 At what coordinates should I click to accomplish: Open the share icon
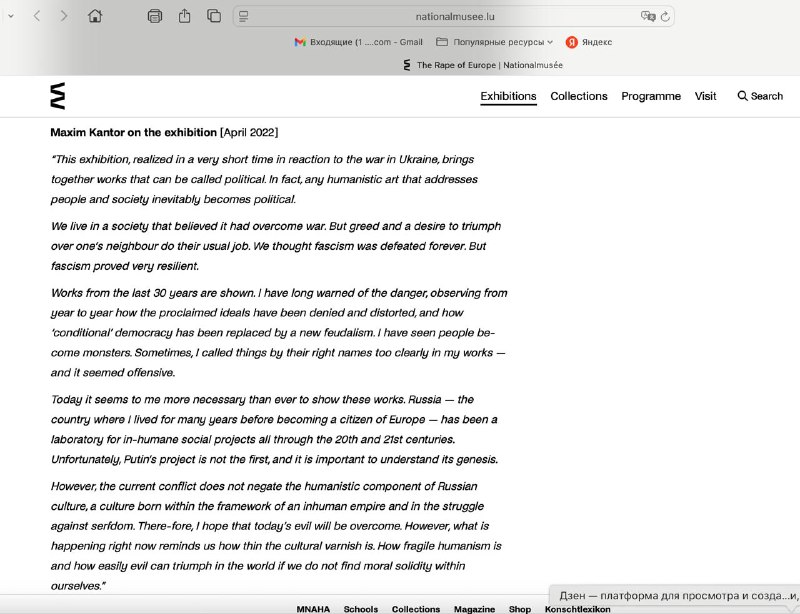coord(184,16)
